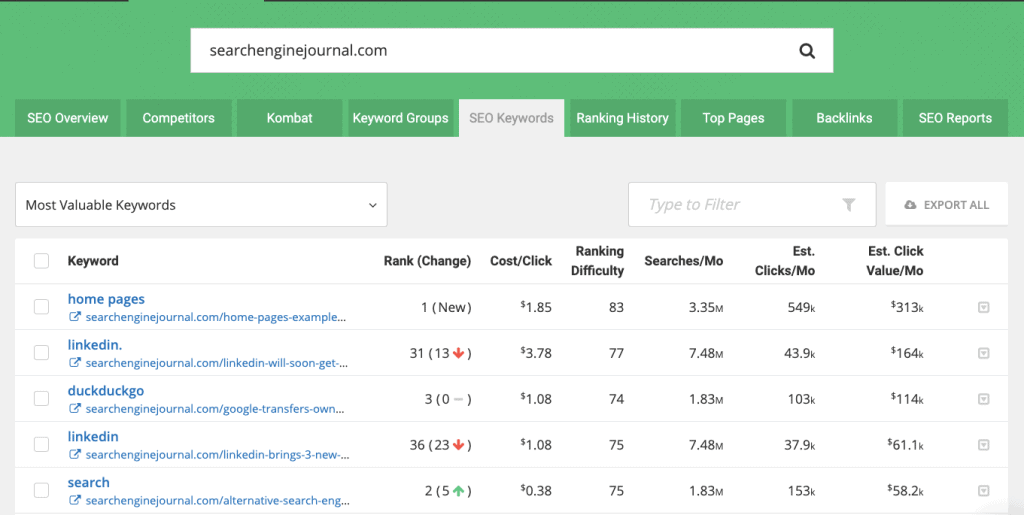
Task: Open external link icon for alternative-search-eng URL
Action: (75, 501)
